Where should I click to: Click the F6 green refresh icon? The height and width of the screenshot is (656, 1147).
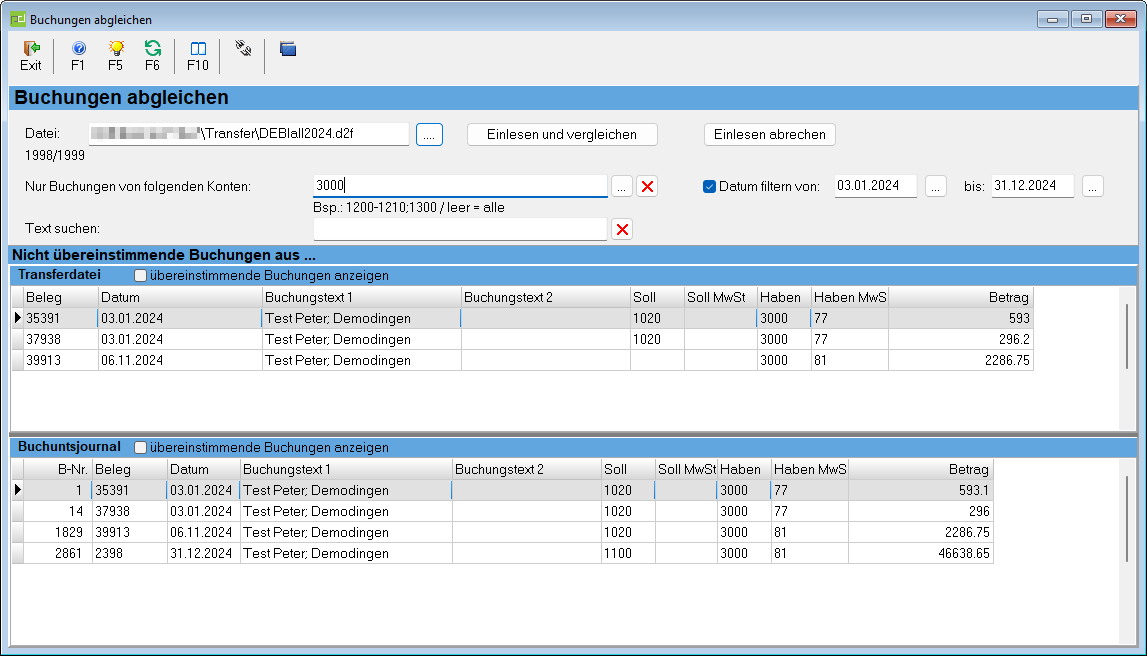pos(152,49)
